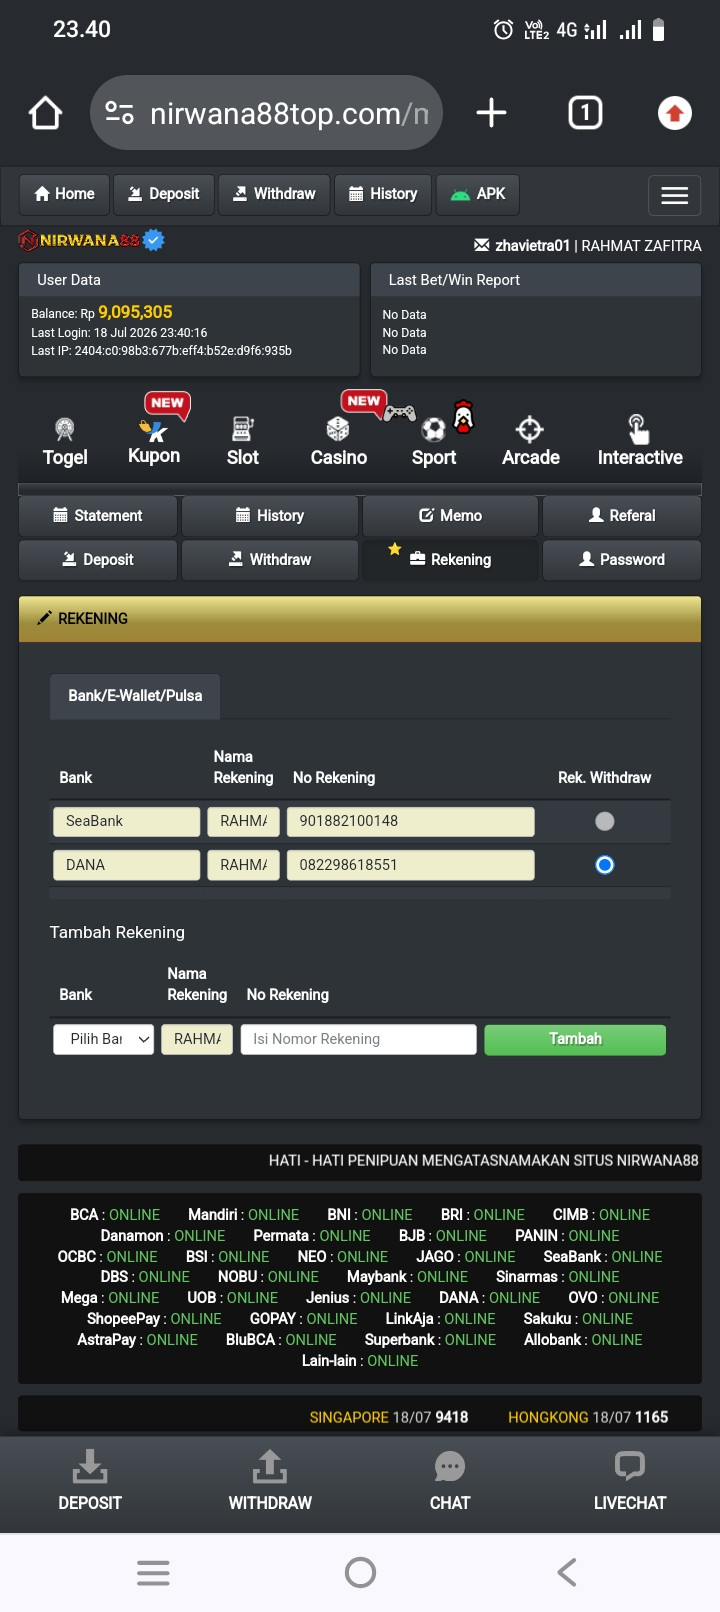Click the GOPAY : ONLINE status
This screenshot has width=720, height=1612.
304,1319
